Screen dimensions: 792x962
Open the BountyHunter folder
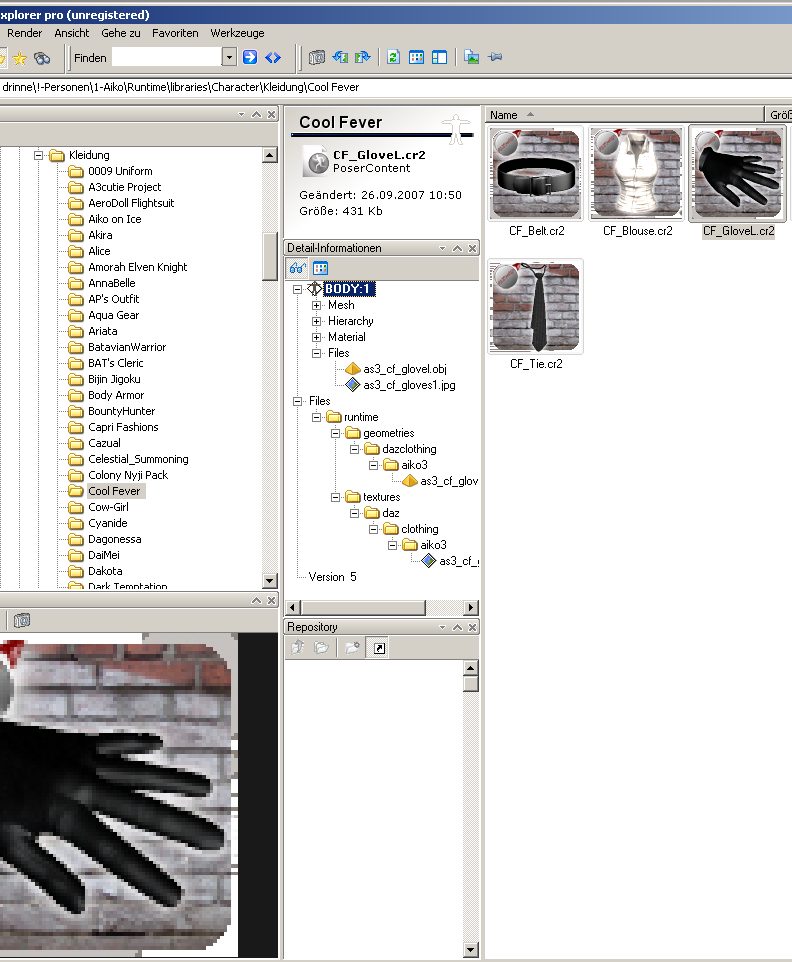coord(121,411)
